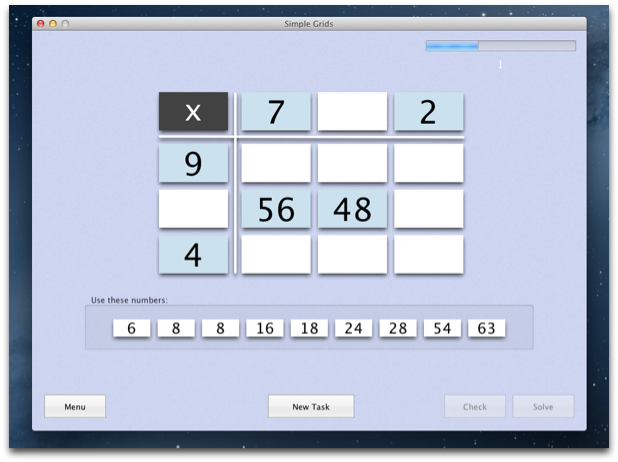Select empty cell in row 4 below 48
This screenshot has width=618, height=462.
point(352,254)
